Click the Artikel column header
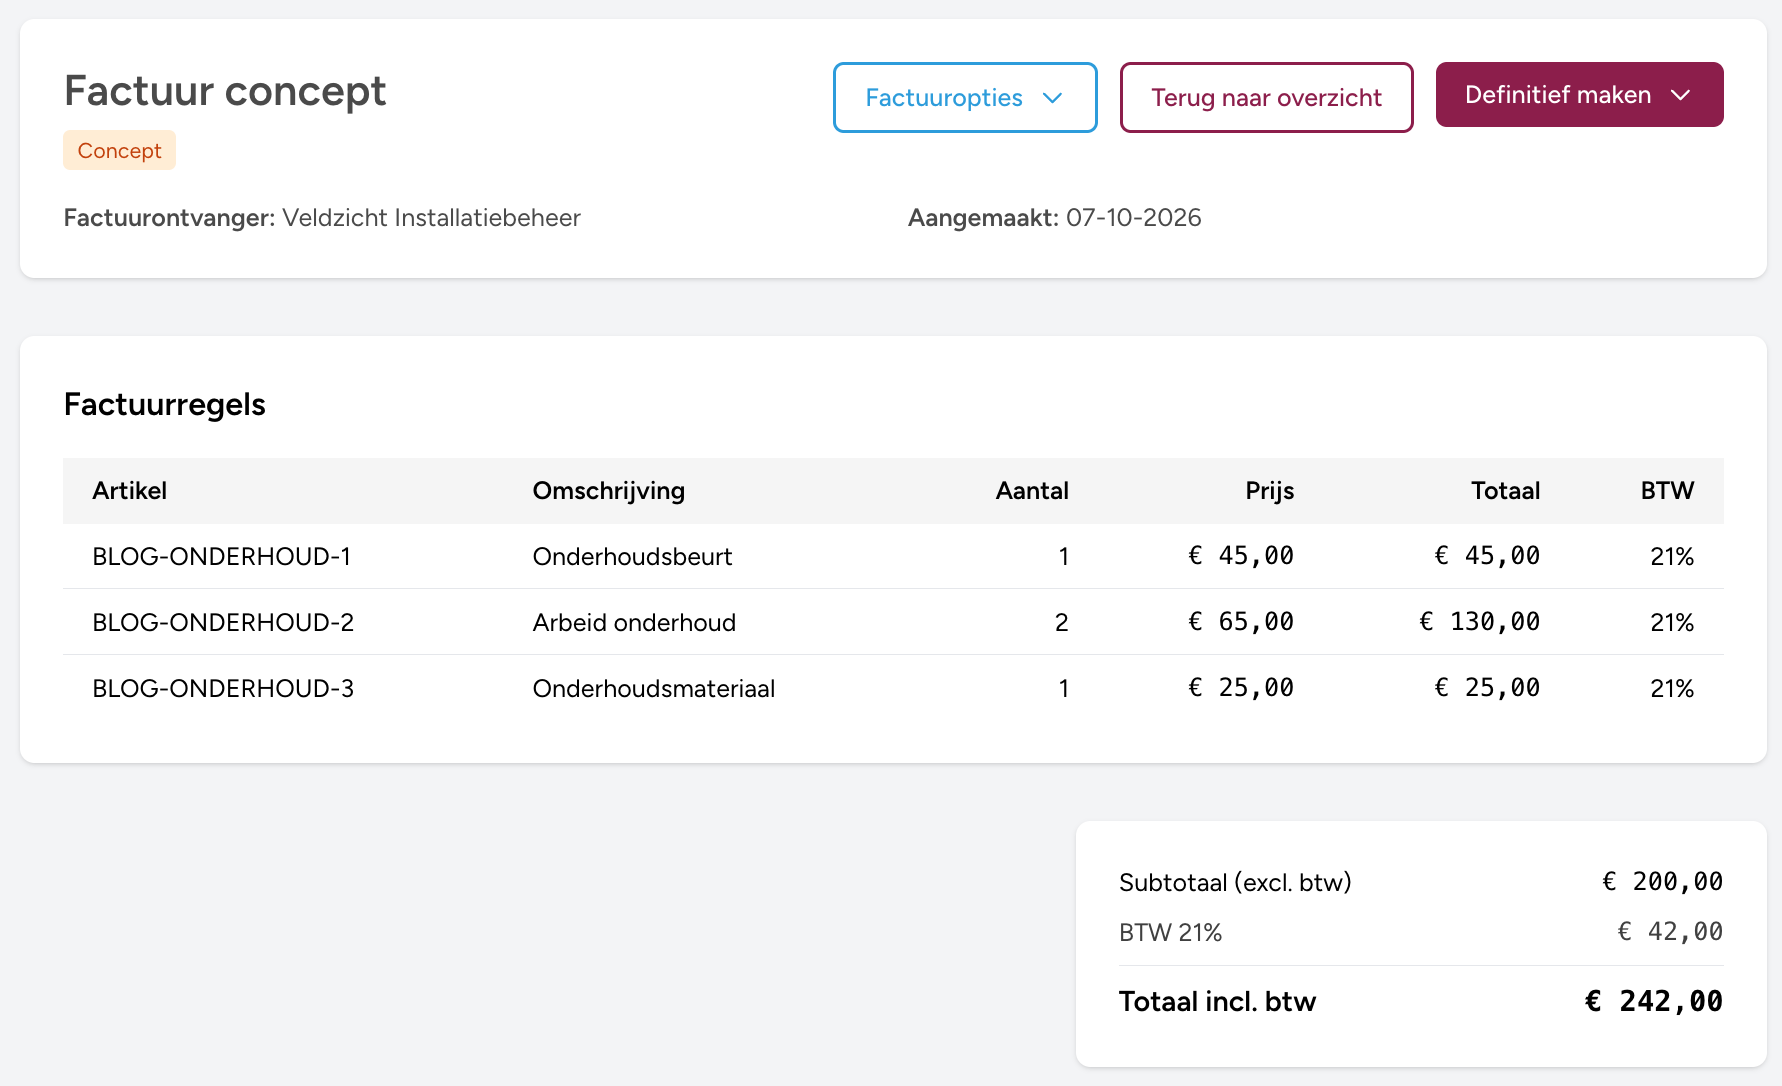This screenshot has height=1086, width=1782. point(130,491)
